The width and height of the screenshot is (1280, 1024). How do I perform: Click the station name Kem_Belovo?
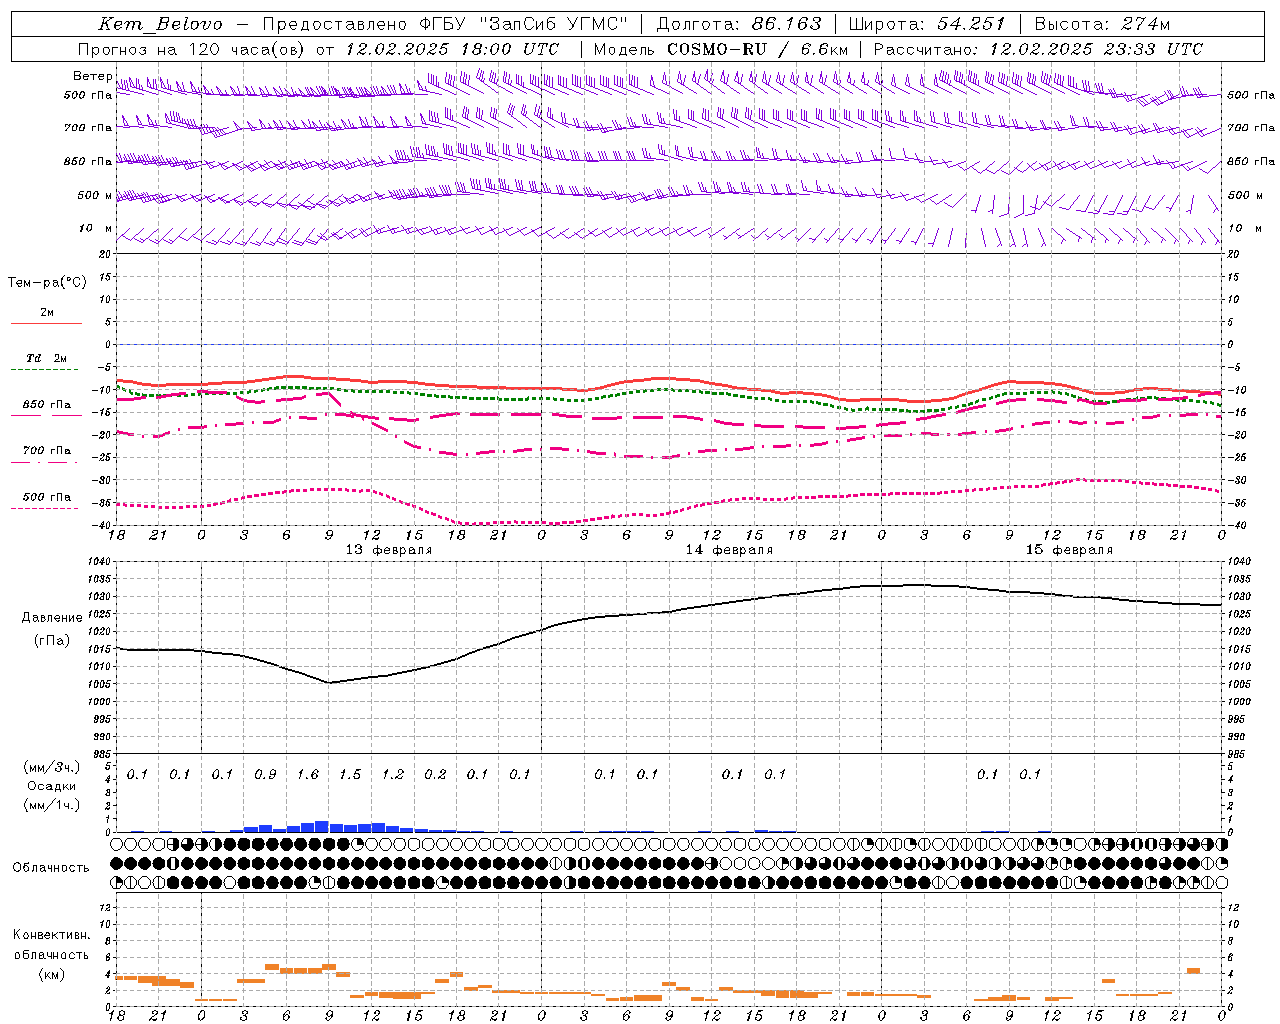tap(160, 24)
